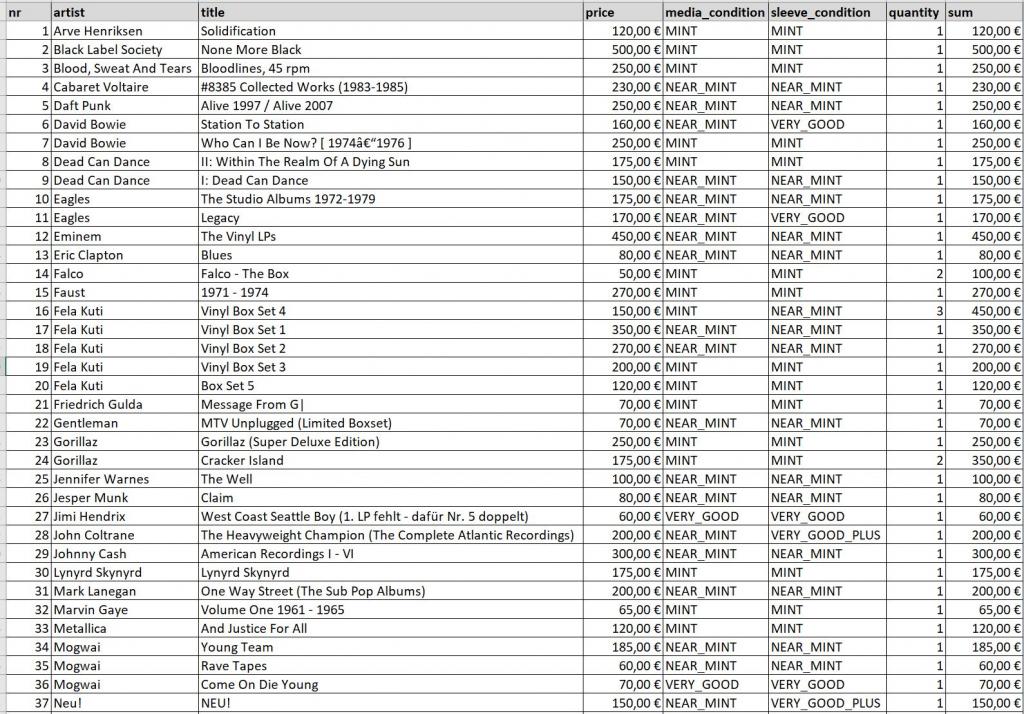The height and width of the screenshot is (714, 1024).
Task: Click the 'media_condition' header cell
Action: pyautogui.click(x=715, y=12)
